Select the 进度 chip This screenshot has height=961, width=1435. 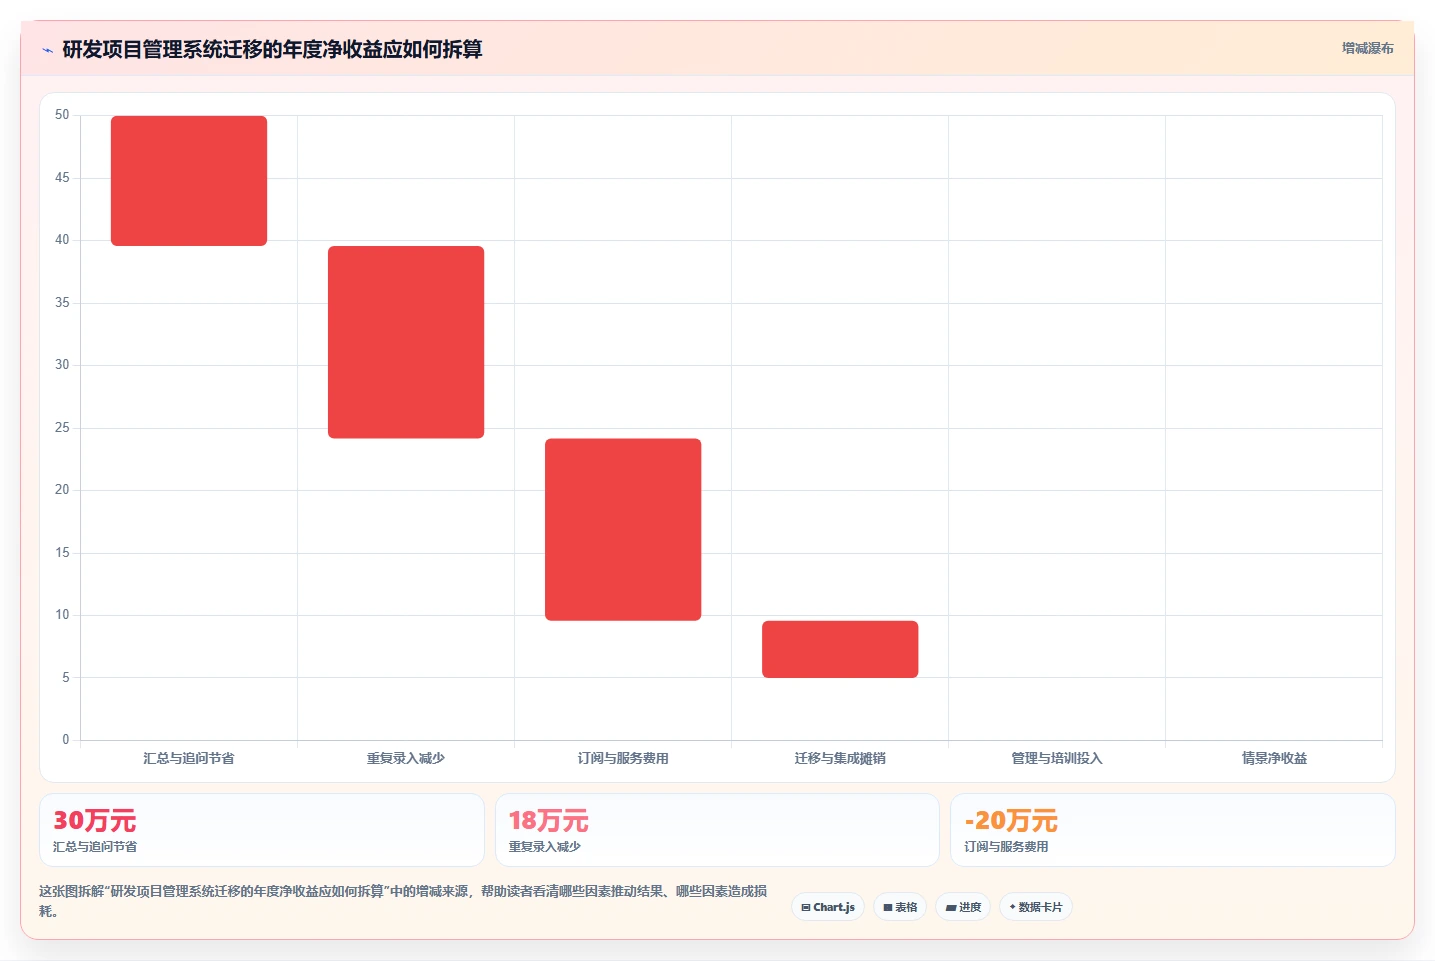[x=963, y=907]
